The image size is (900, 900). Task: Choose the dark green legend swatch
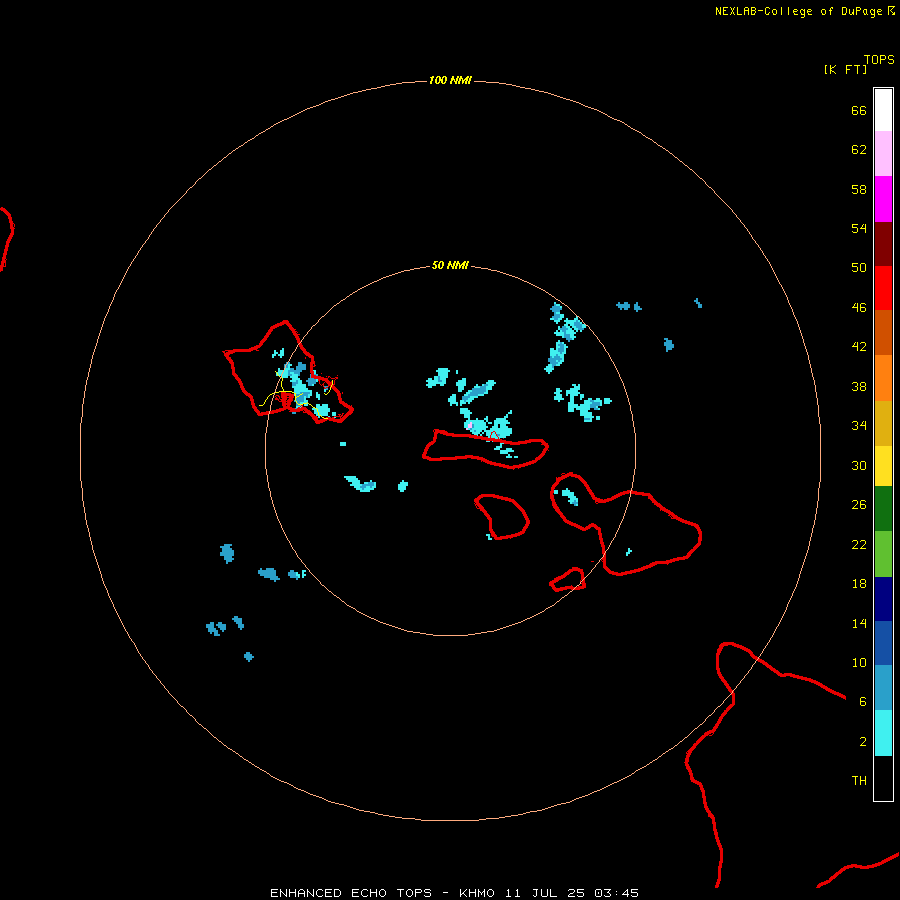[883, 509]
